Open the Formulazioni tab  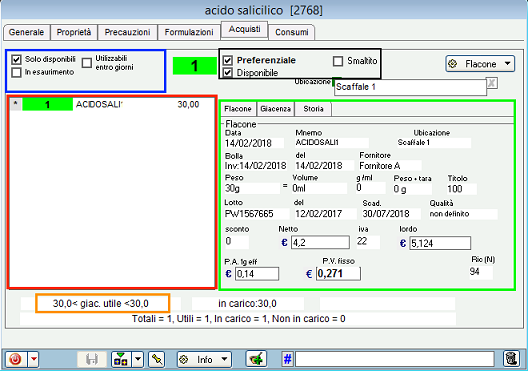tap(189, 32)
